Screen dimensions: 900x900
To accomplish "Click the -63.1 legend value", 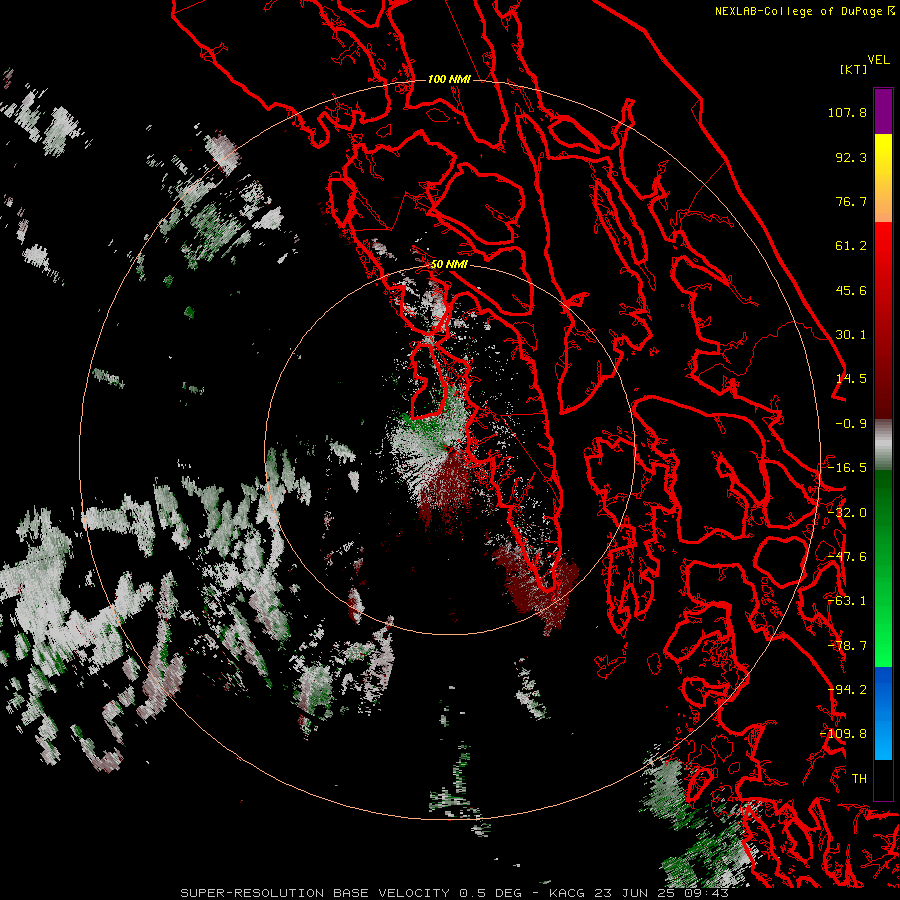I will 847,601.
